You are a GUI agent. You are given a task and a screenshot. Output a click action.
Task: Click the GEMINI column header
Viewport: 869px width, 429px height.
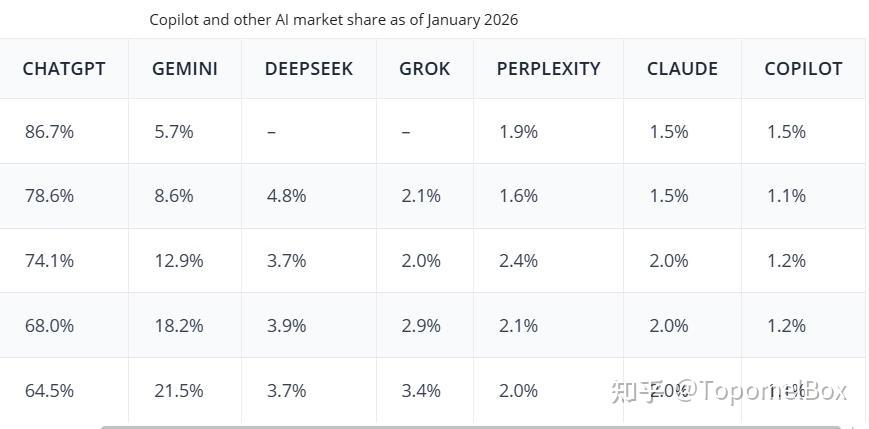coord(185,69)
